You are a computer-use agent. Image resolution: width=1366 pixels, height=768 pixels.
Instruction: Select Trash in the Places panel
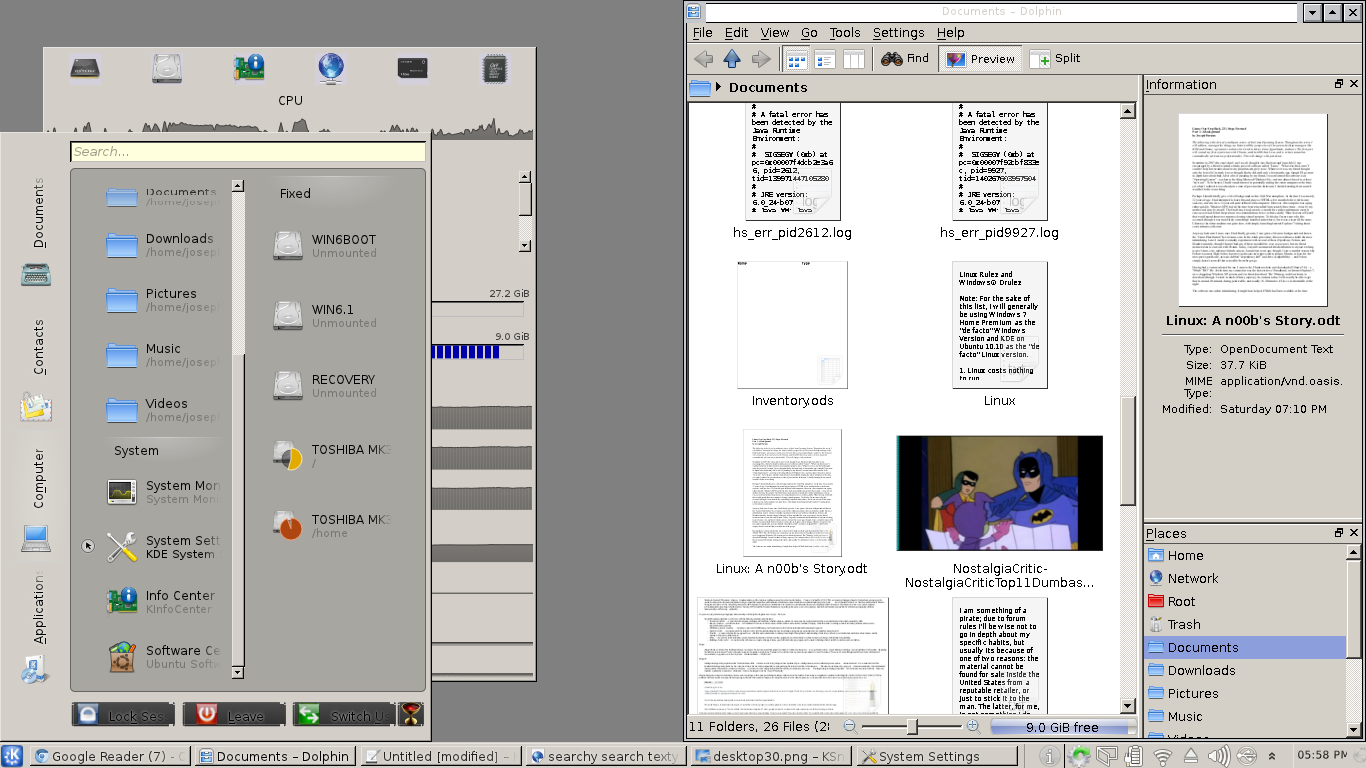click(1183, 624)
